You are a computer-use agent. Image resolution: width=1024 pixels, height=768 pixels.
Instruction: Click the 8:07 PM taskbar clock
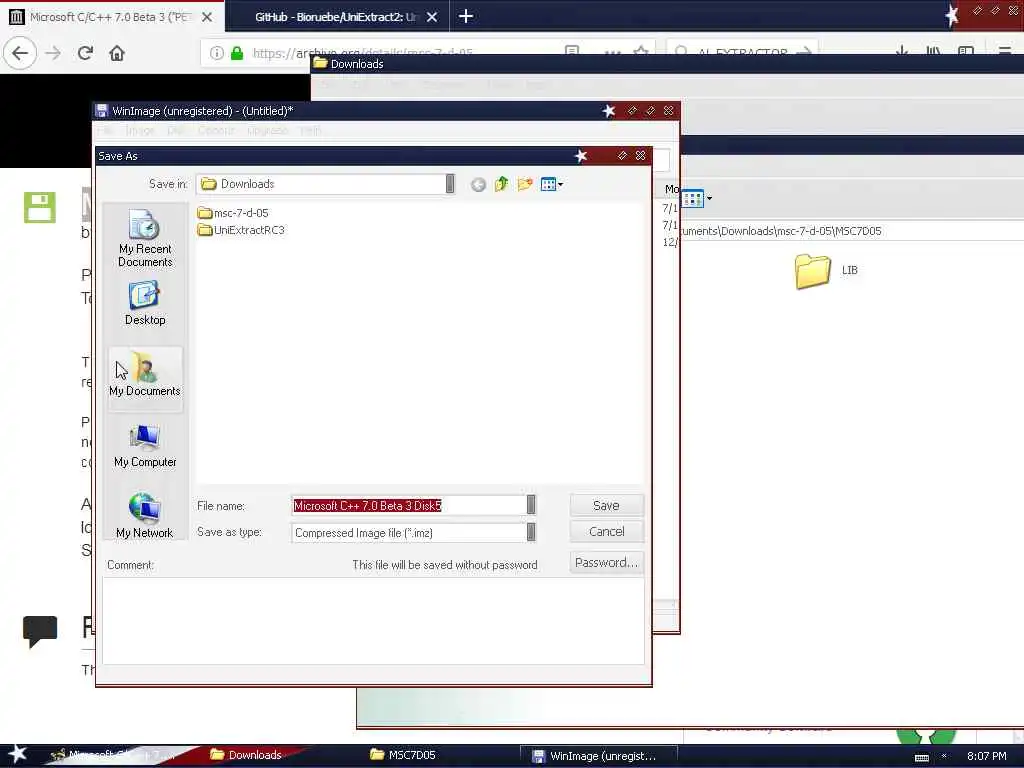point(986,756)
